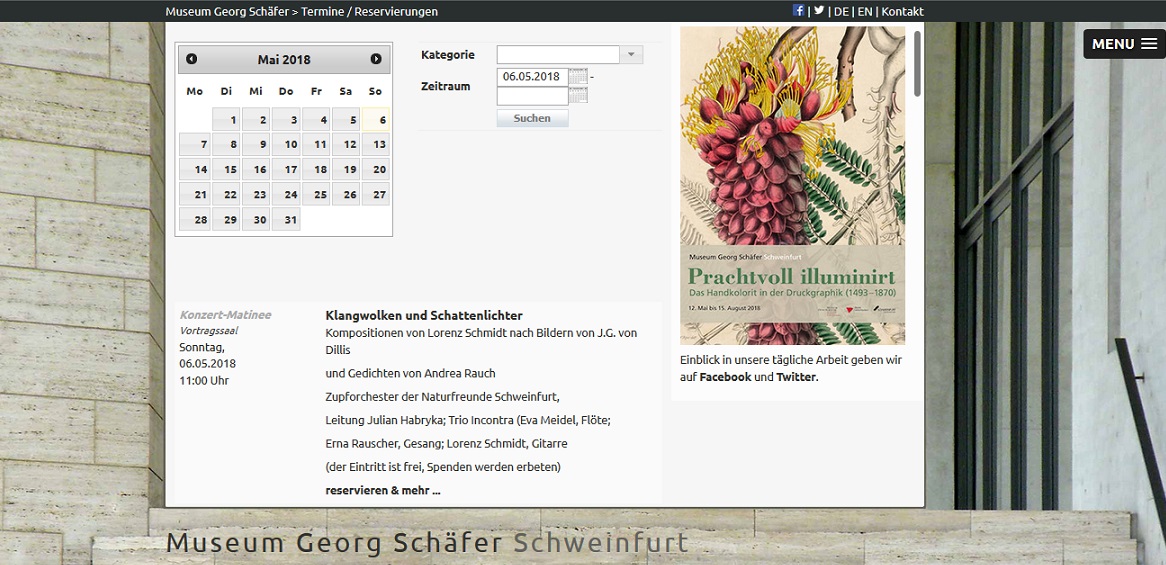Open date picker beside end date field
This screenshot has width=1166, height=565.
point(578,95)
